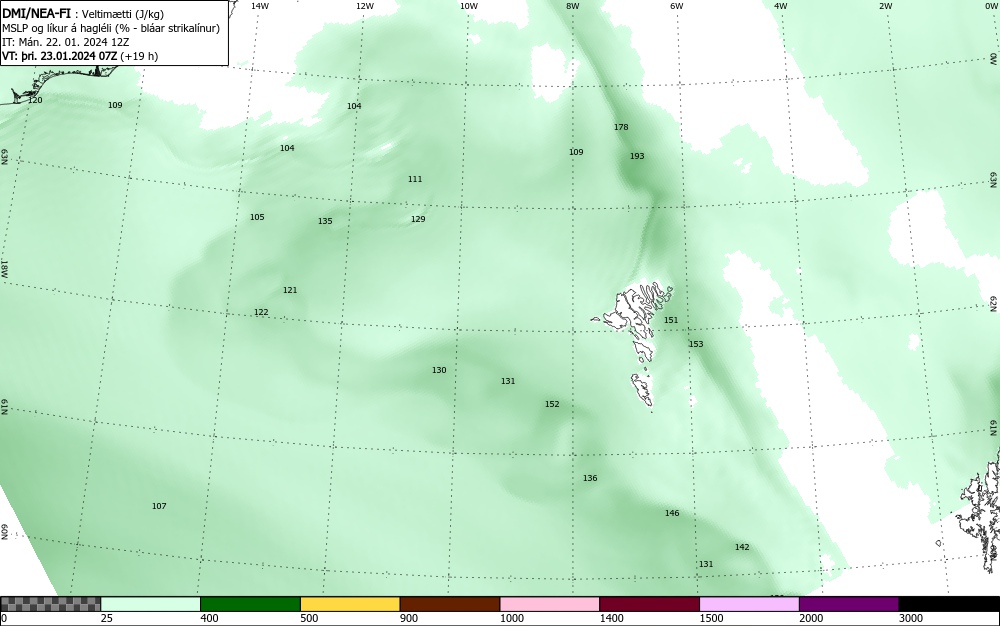Image resolution: width=1000 pixels, height=626 pixels.
Task: Select the 107 CAPE value
Action: pos(159,506)
